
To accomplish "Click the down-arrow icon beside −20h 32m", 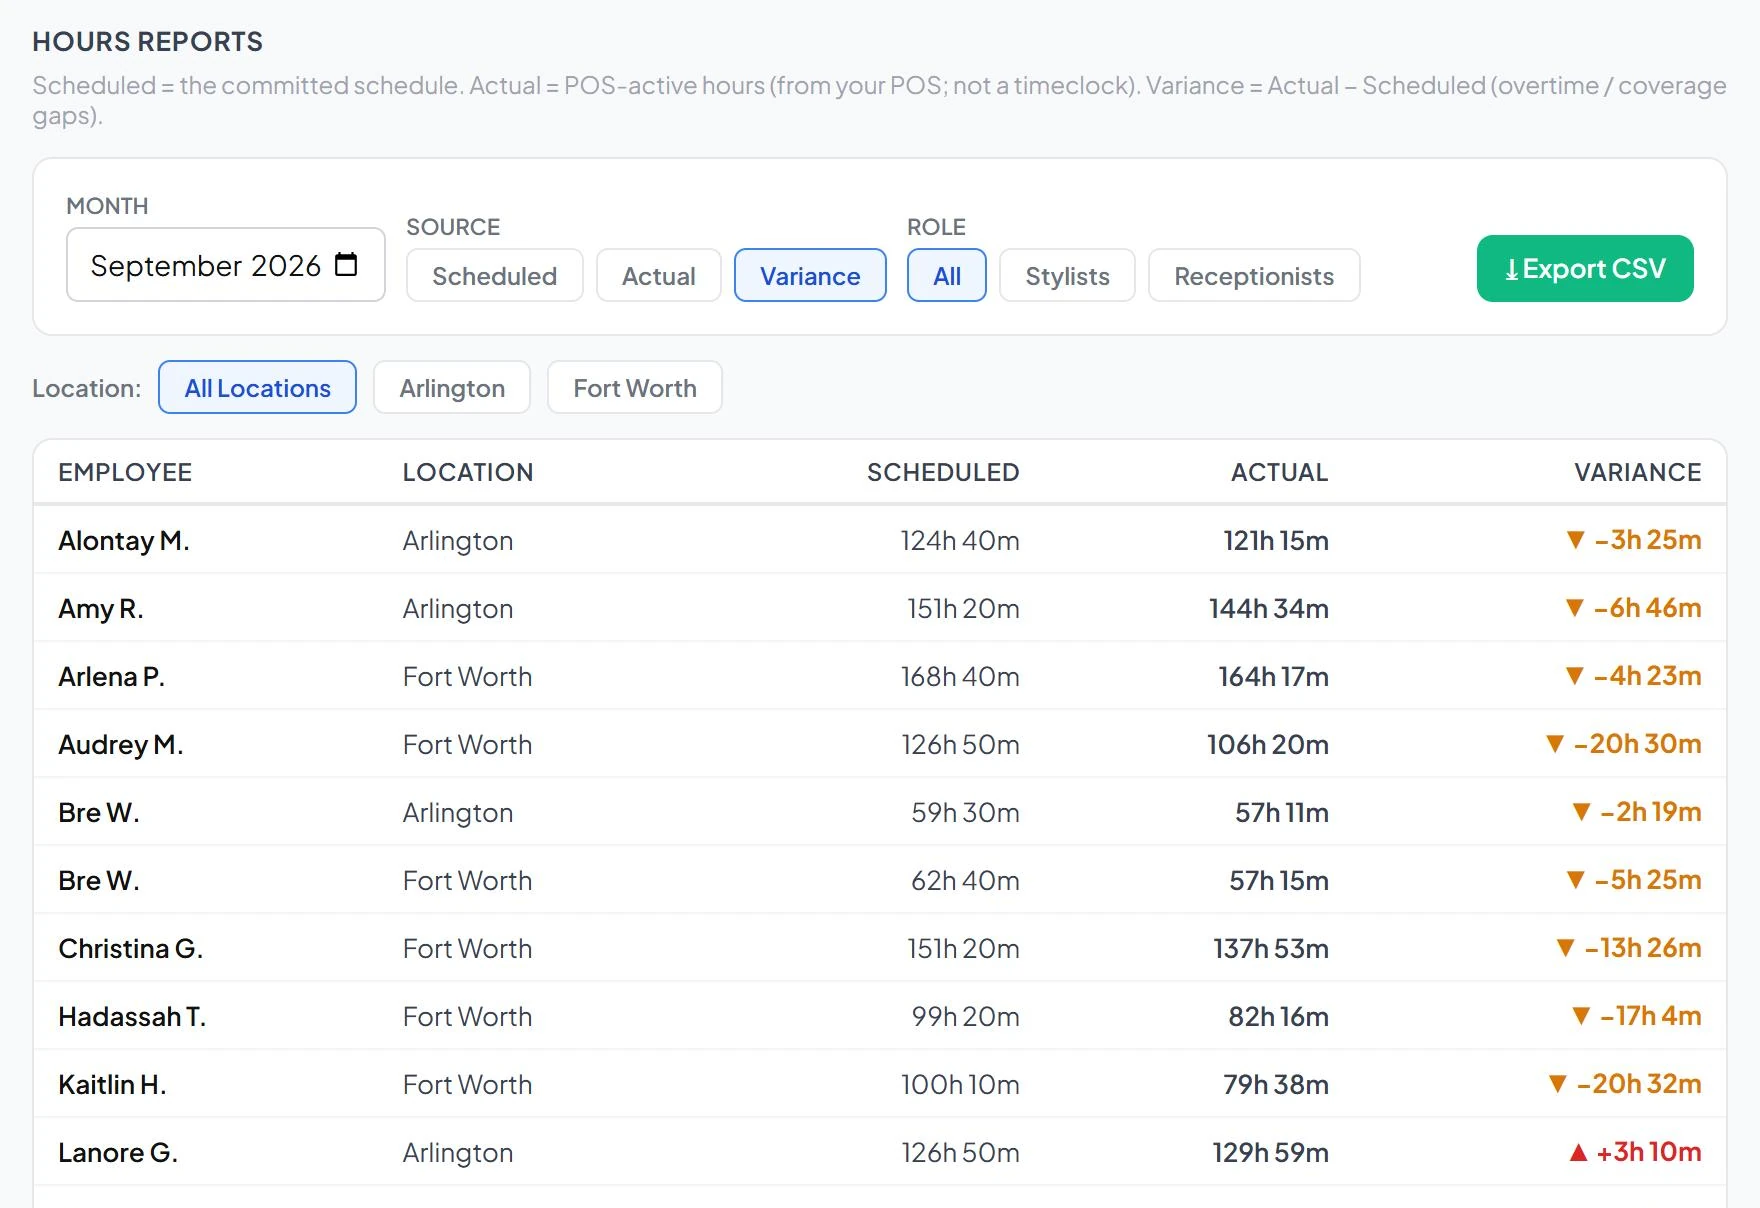I will 1557,1084.
